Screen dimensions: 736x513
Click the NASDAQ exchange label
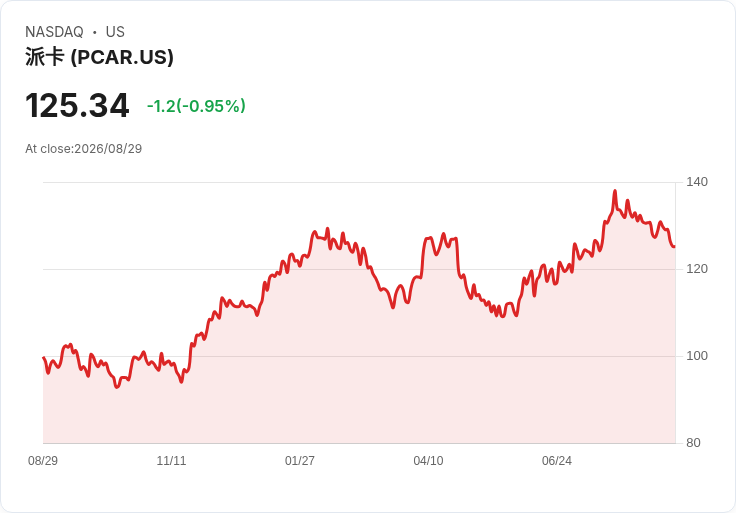(54, 32)
